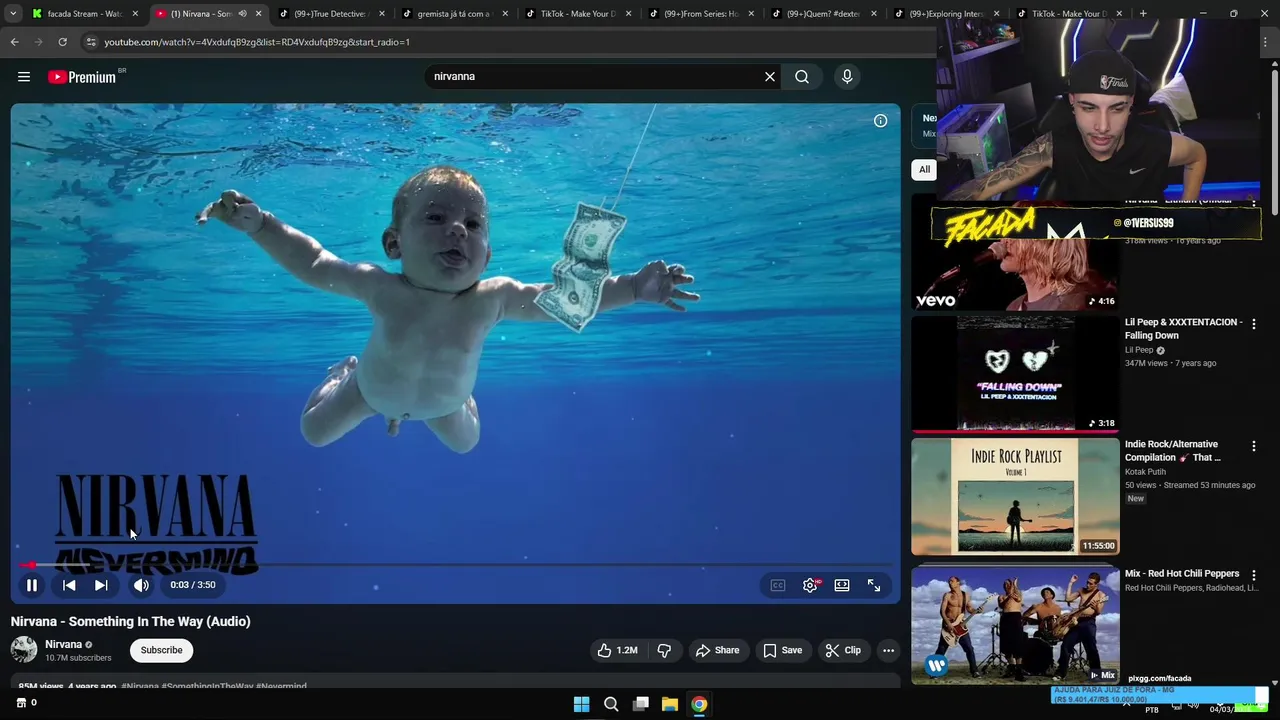Image resolution: width=1280 pixels, height=720 pixels.
Task: Share the Nirvana video
Action: tap(717, 650)
